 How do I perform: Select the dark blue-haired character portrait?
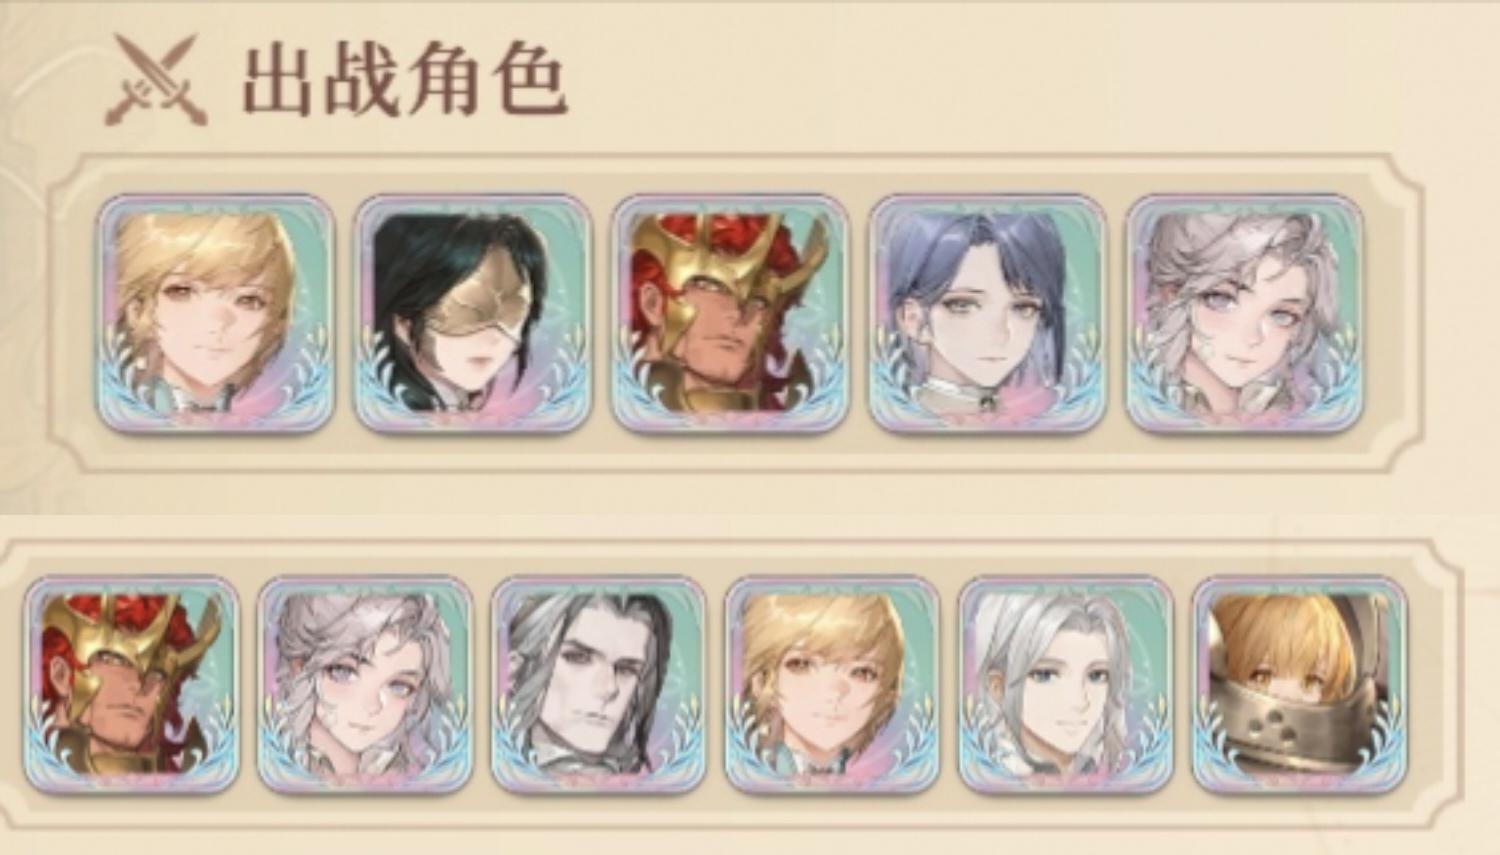click(x=987, y=314)
